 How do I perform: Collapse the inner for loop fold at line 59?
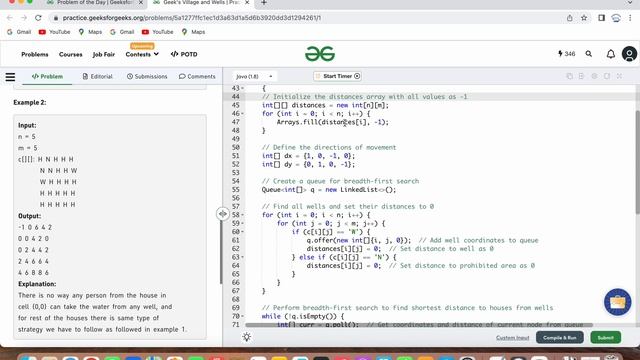click(242, 223)
